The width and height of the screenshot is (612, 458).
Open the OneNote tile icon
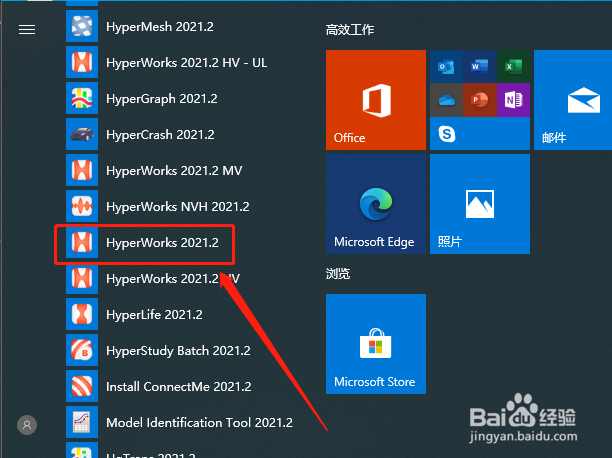click(x=514, y=100)
